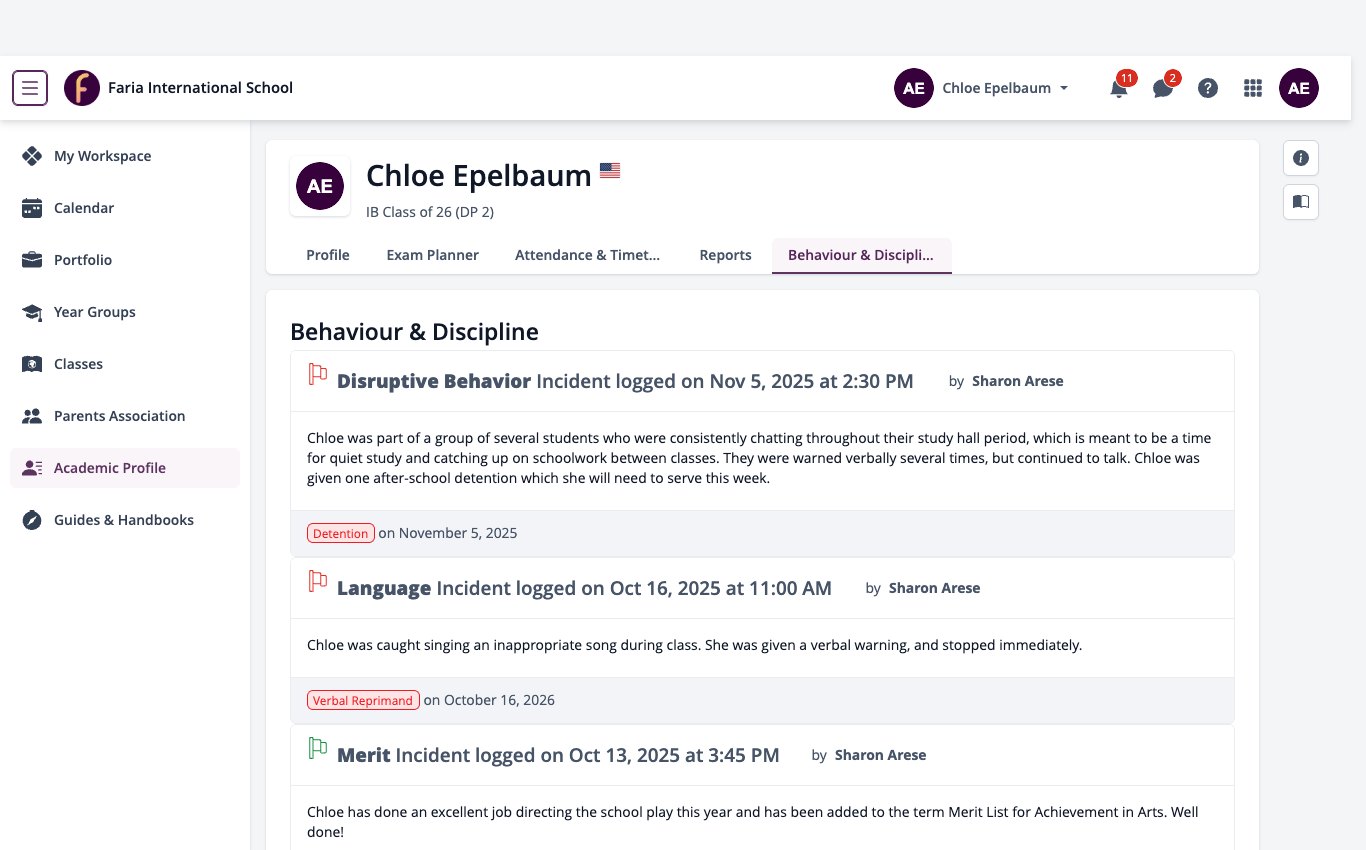
Task: Open Year Groups menu label
Action: click(x=95, y=312)
